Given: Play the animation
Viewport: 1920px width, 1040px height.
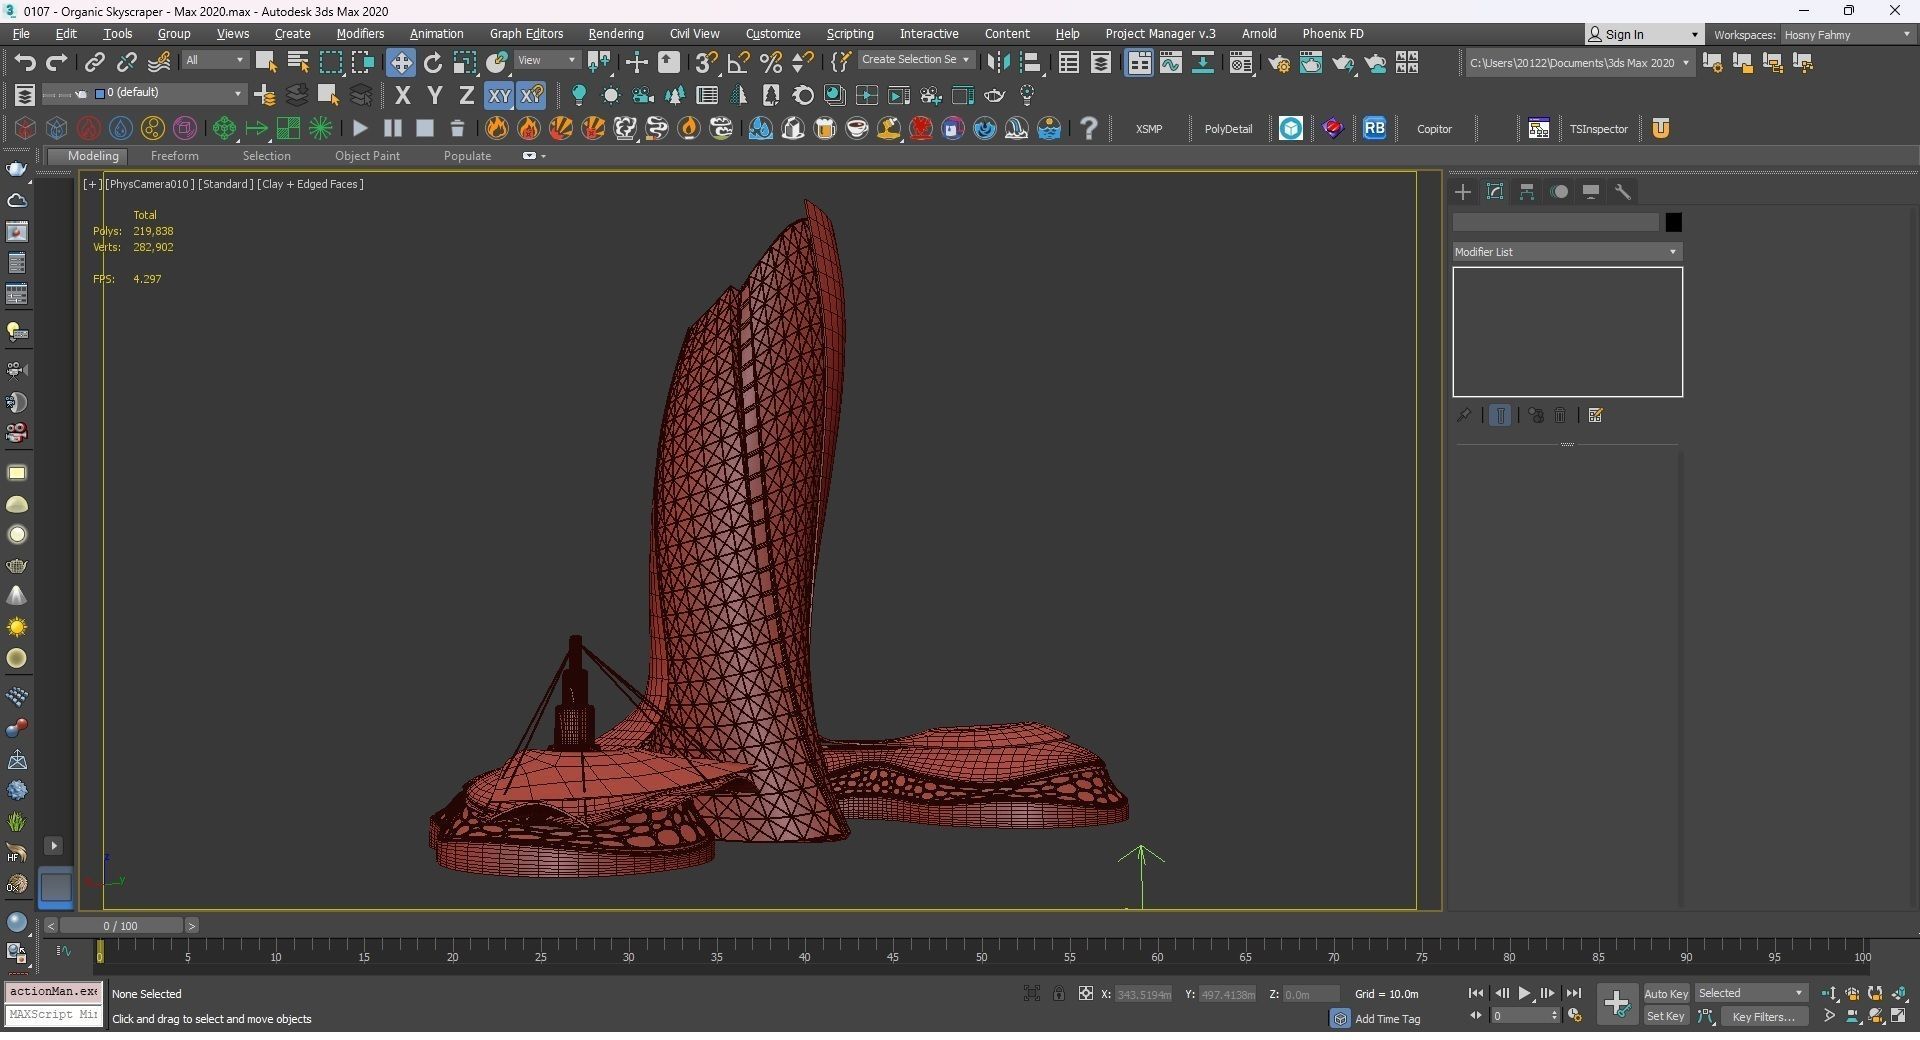Looking at the screenshot, I should point(1525,994).
